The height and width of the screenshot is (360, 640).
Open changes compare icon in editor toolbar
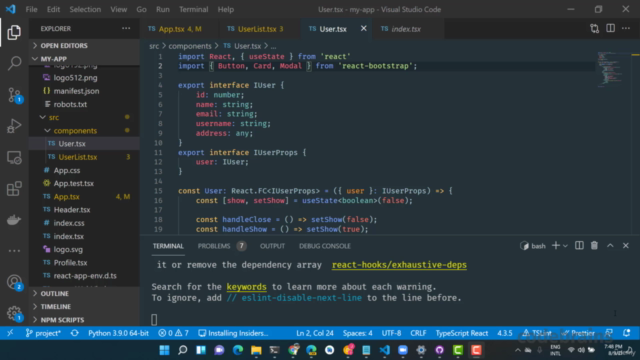tap(595, 29)
